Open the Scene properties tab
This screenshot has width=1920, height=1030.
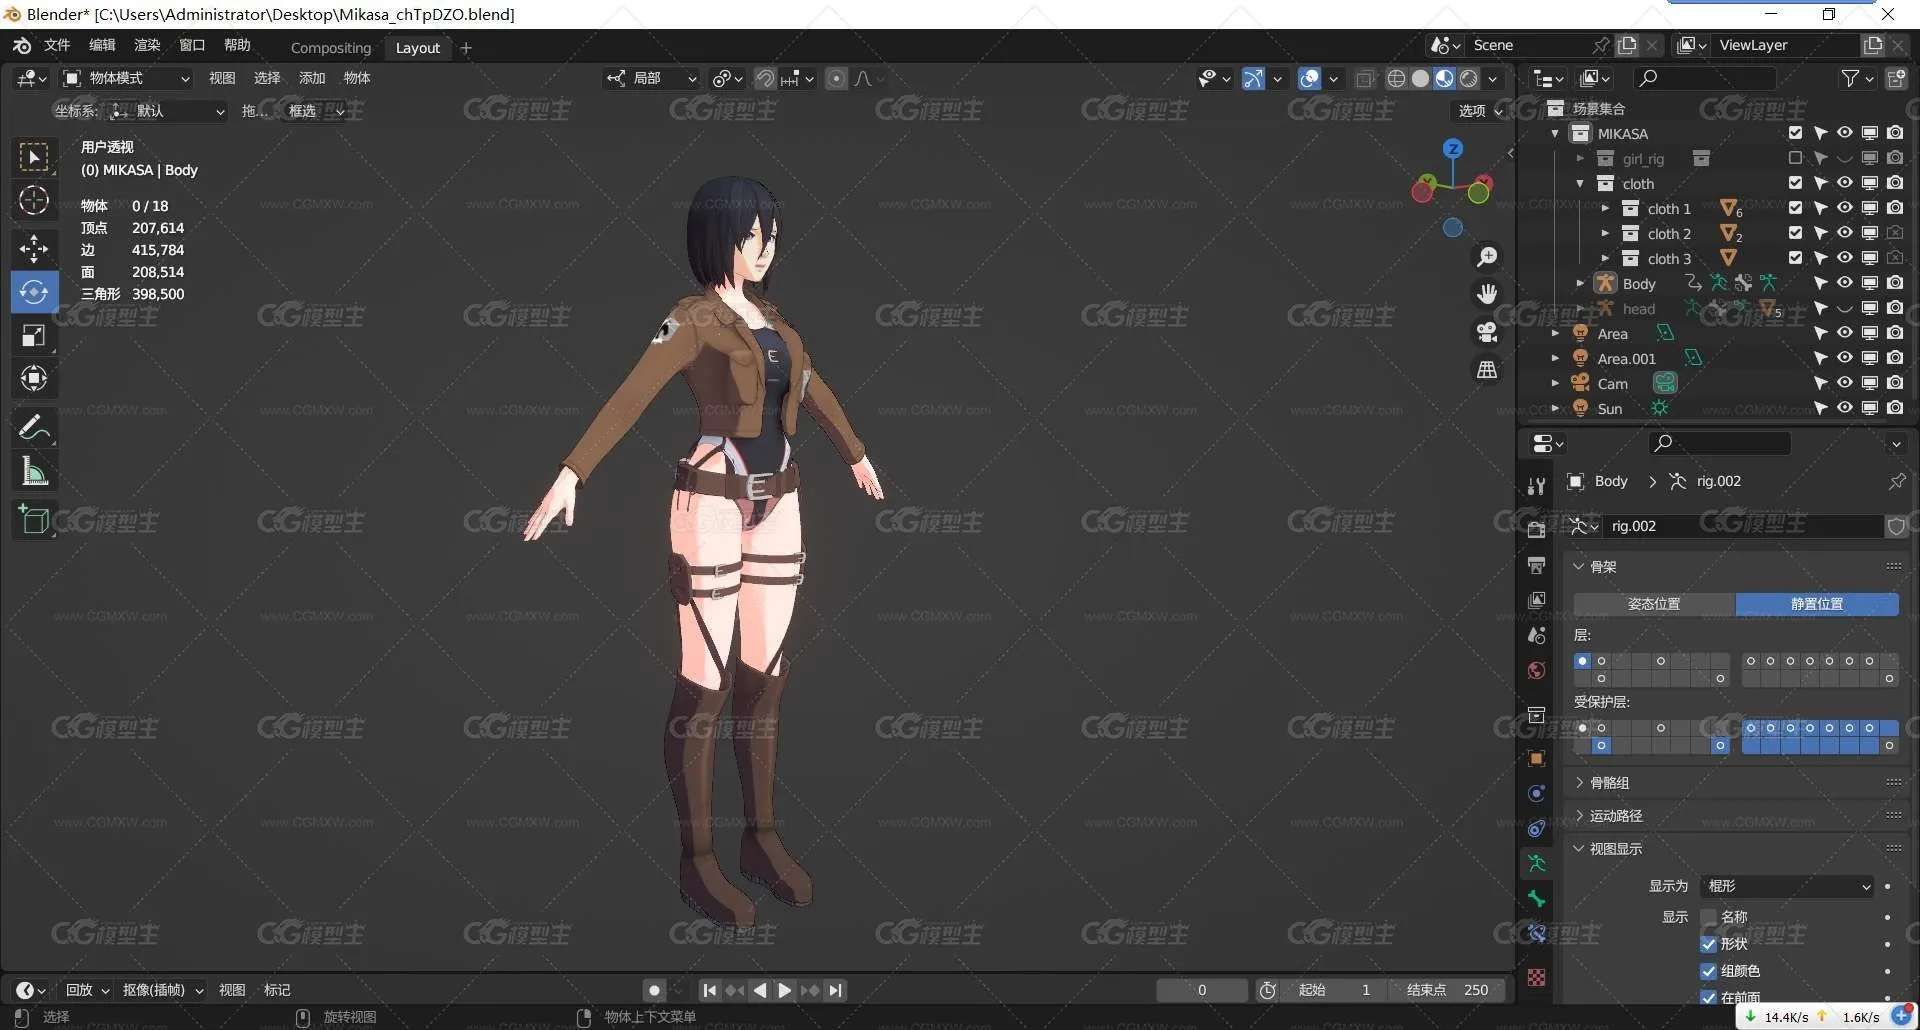(1537, 635)
